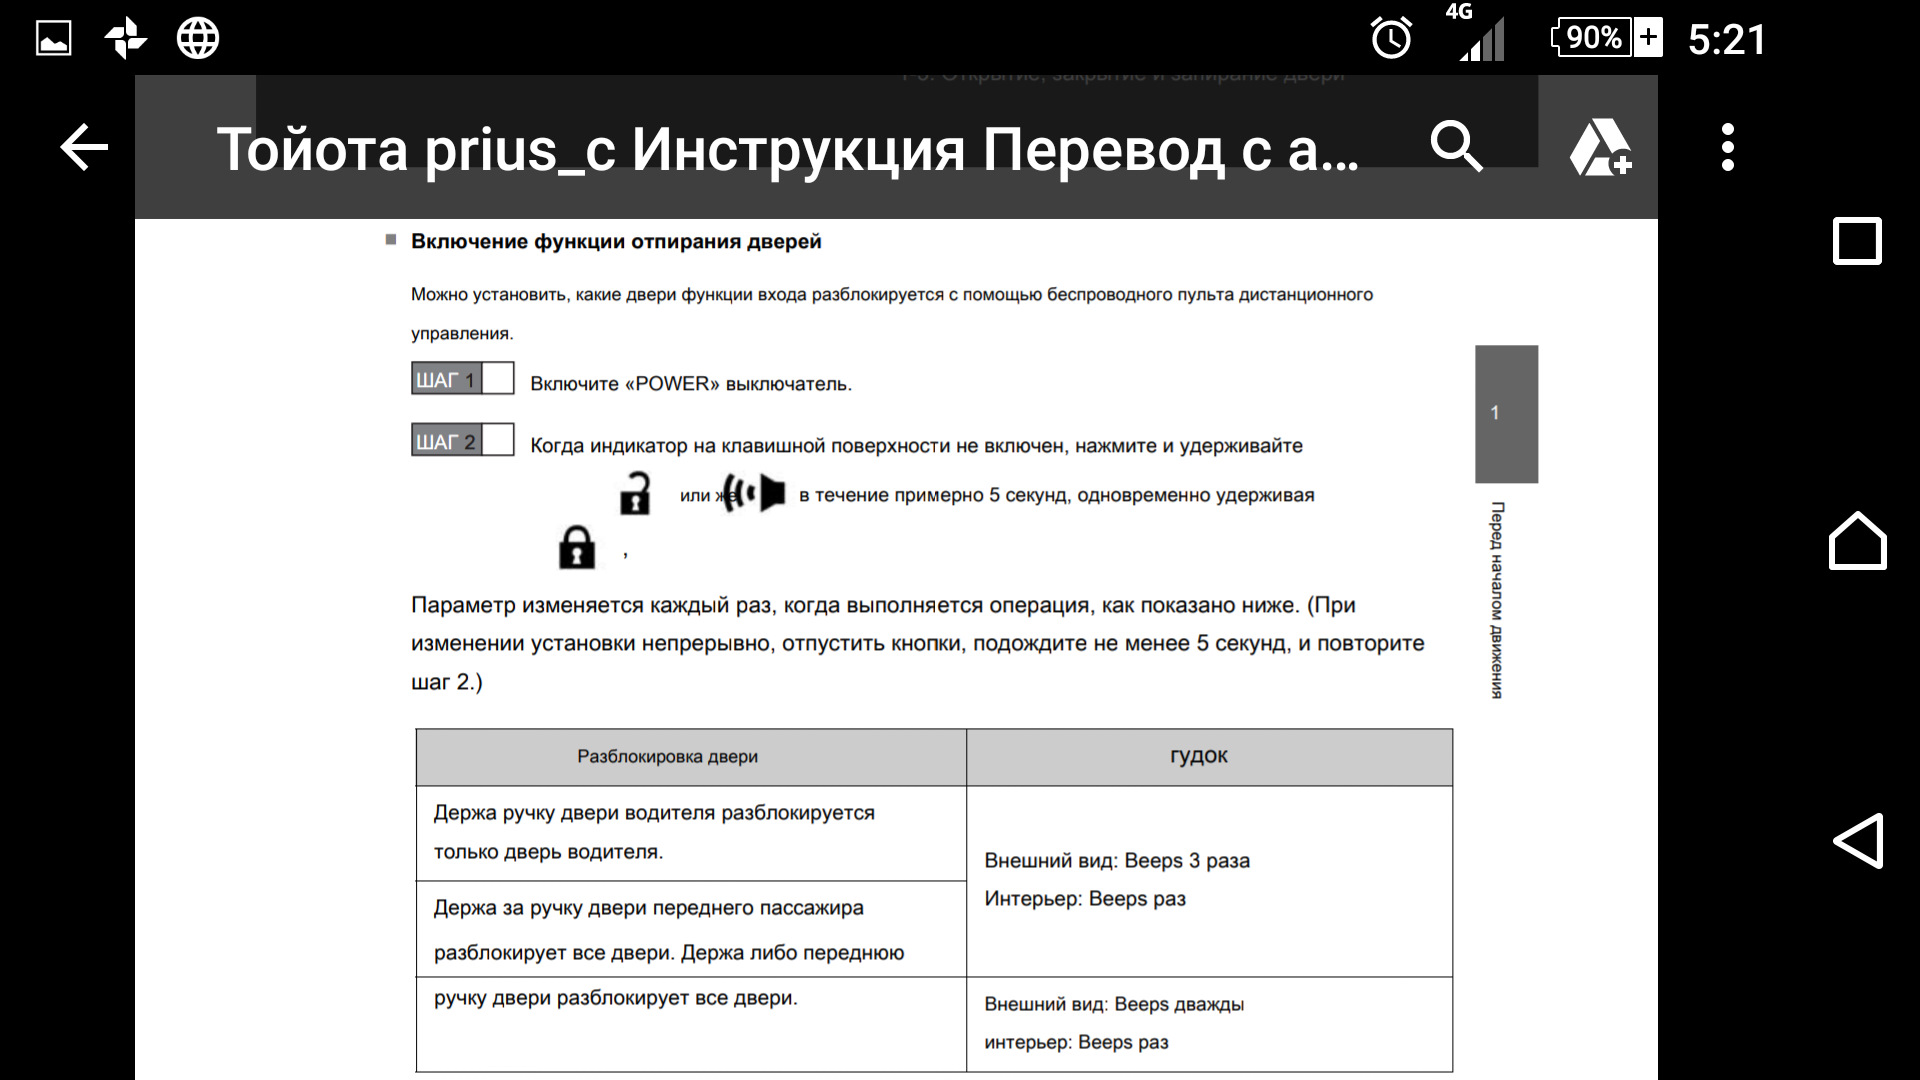Tap cell Внешний вид: Beeps дважды

(1114, 1004)
